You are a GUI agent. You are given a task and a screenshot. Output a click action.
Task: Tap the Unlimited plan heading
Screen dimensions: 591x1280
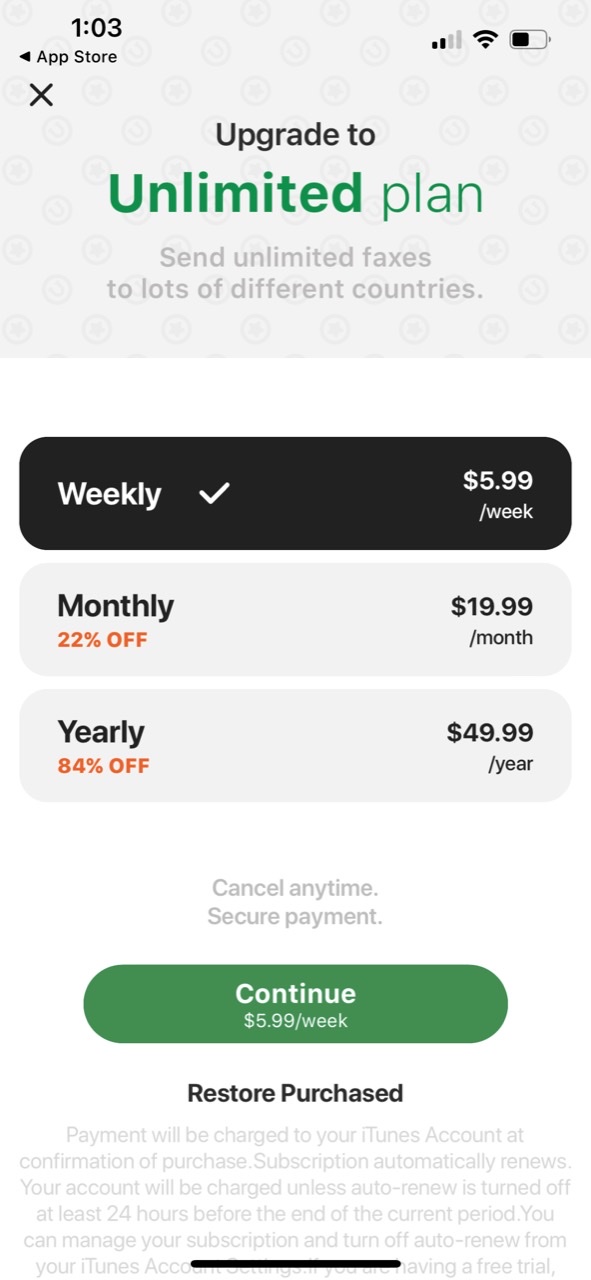(x=295, y=194)
